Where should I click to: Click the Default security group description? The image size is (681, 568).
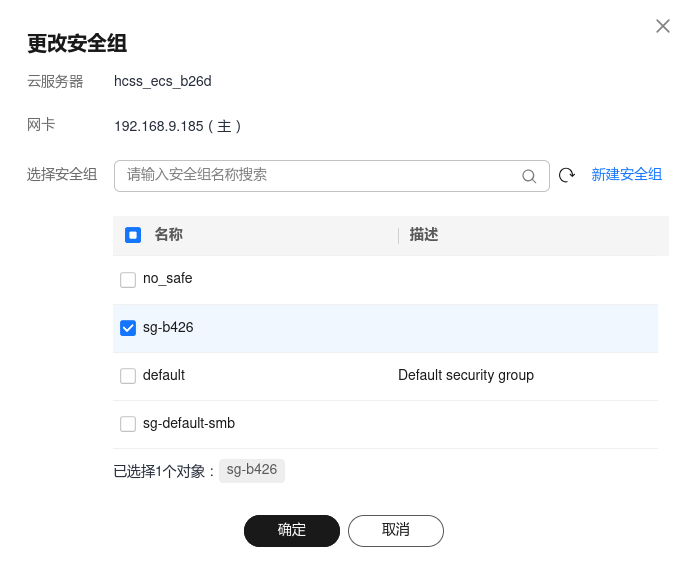pyautogui.click(x=465, y=375)
